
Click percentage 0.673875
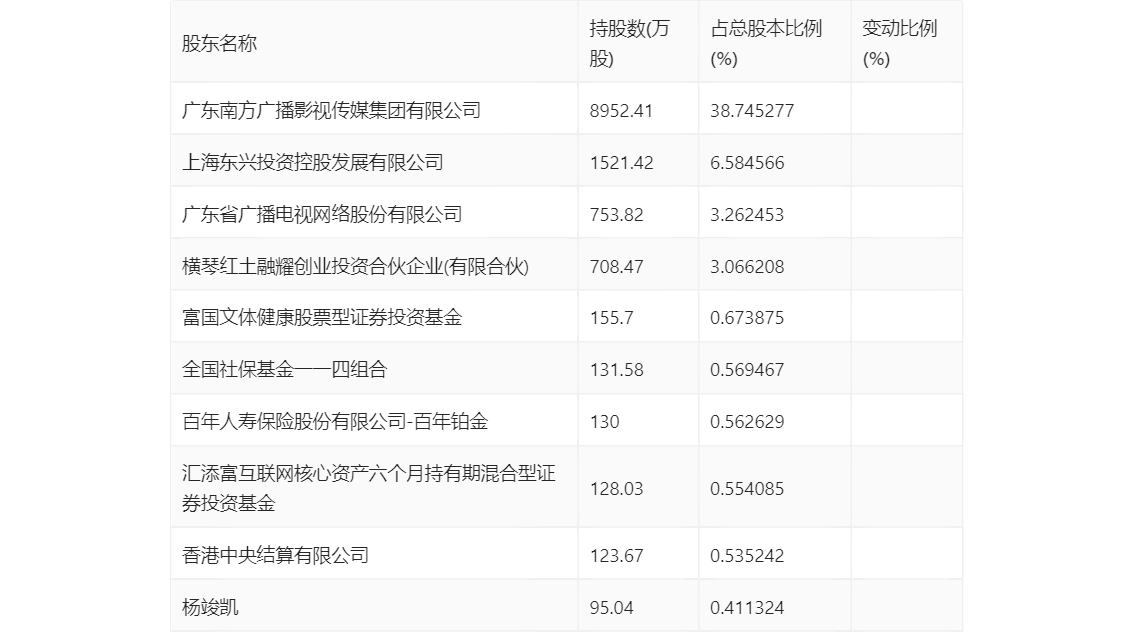747,318
